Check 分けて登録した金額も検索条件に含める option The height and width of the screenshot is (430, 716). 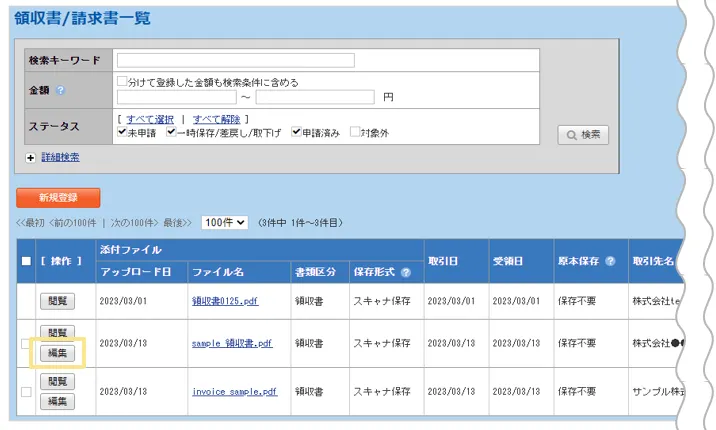(122, 82)
